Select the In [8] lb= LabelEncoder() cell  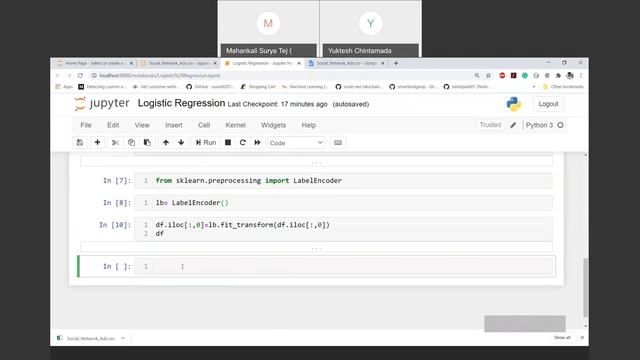(x=344, y=203)
